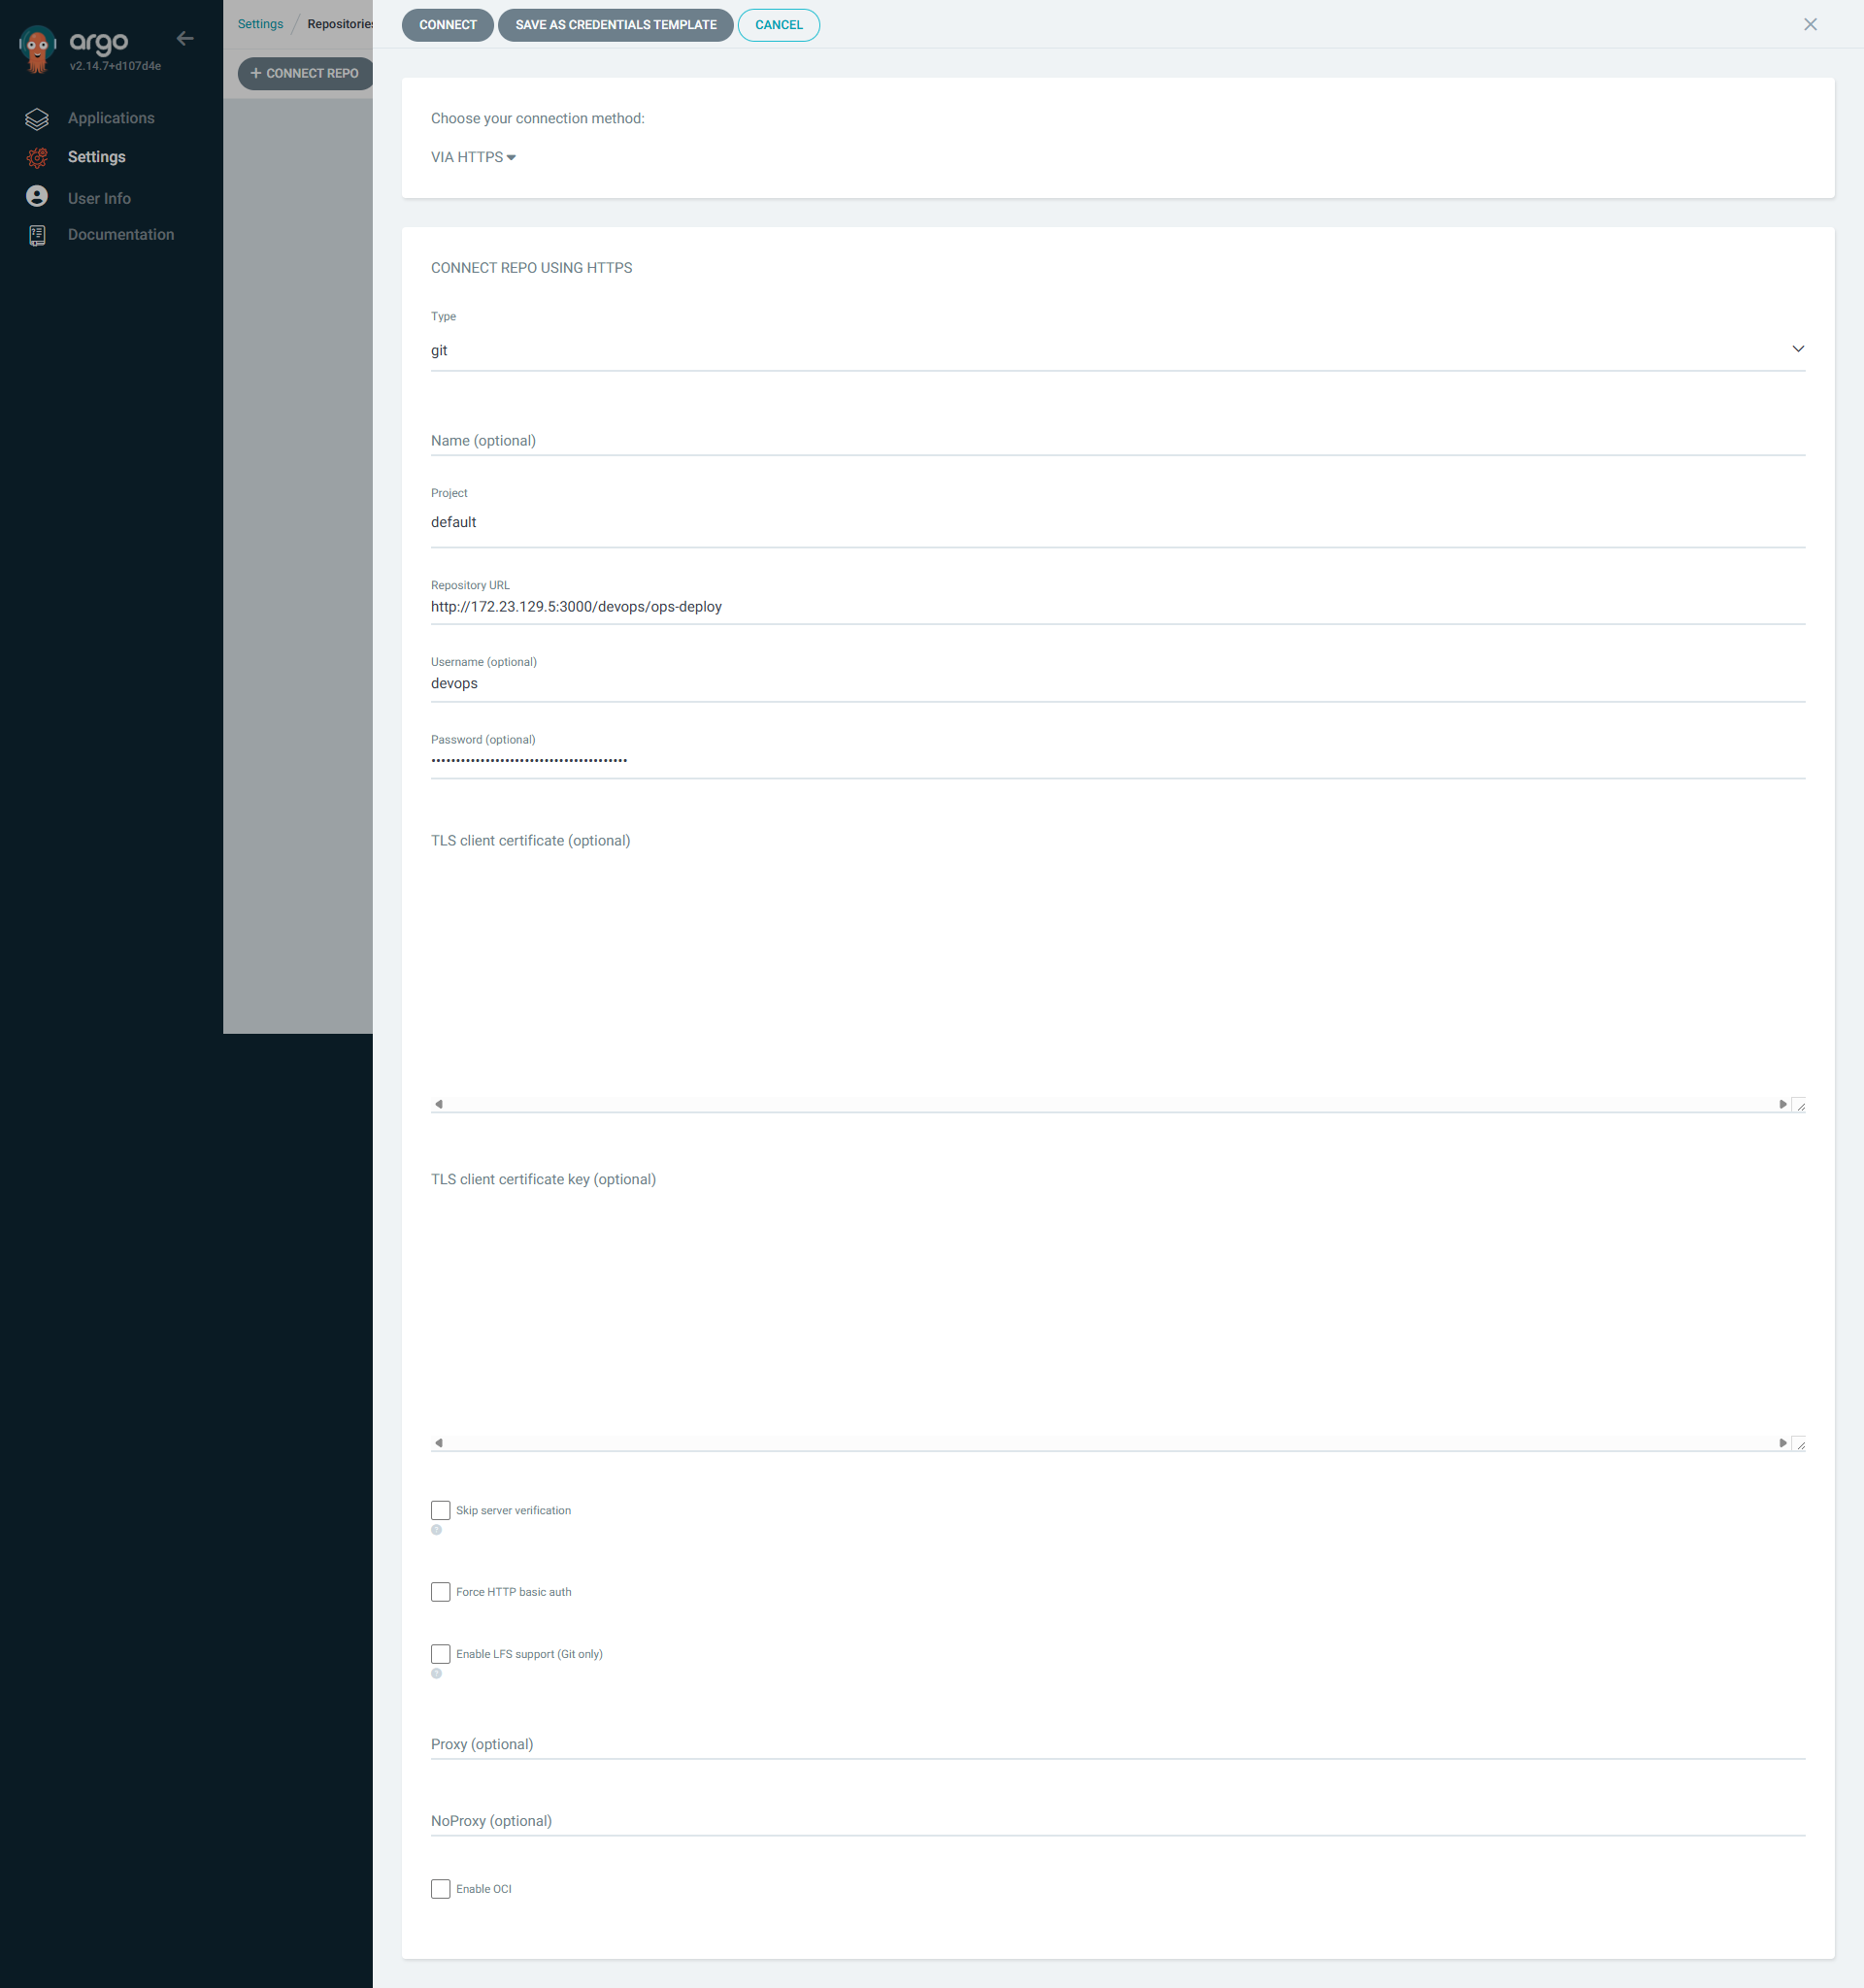The height and width of the screenshot is (1988, 1864).
Task: Open the User Info menu item
Action: (99, 199)
